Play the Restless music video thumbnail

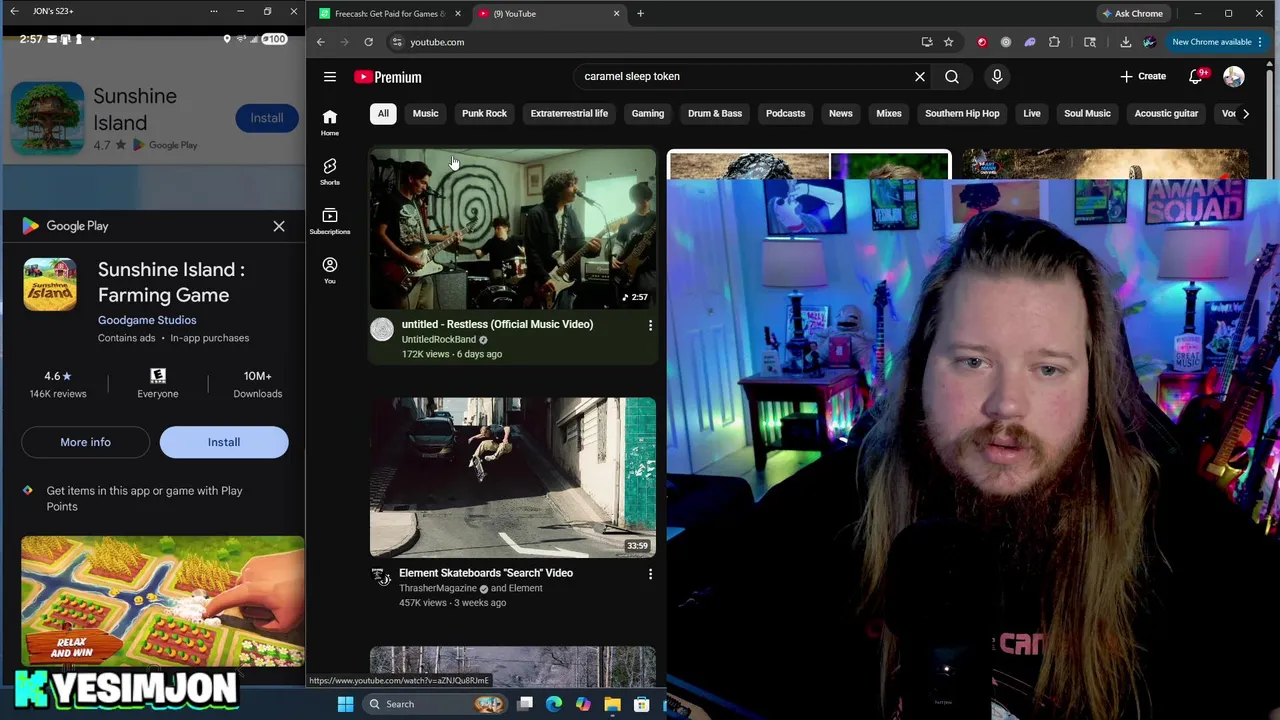(513, 229)
